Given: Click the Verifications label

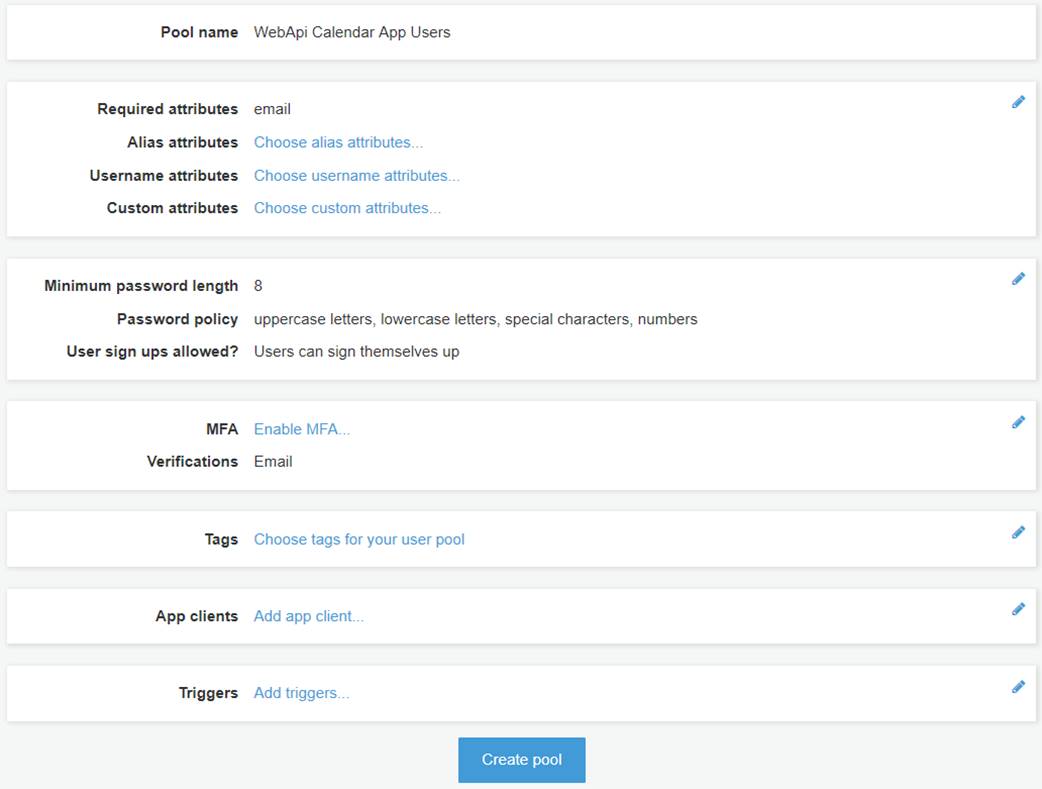Looking at the screenshot, I should tap(192, 461).
